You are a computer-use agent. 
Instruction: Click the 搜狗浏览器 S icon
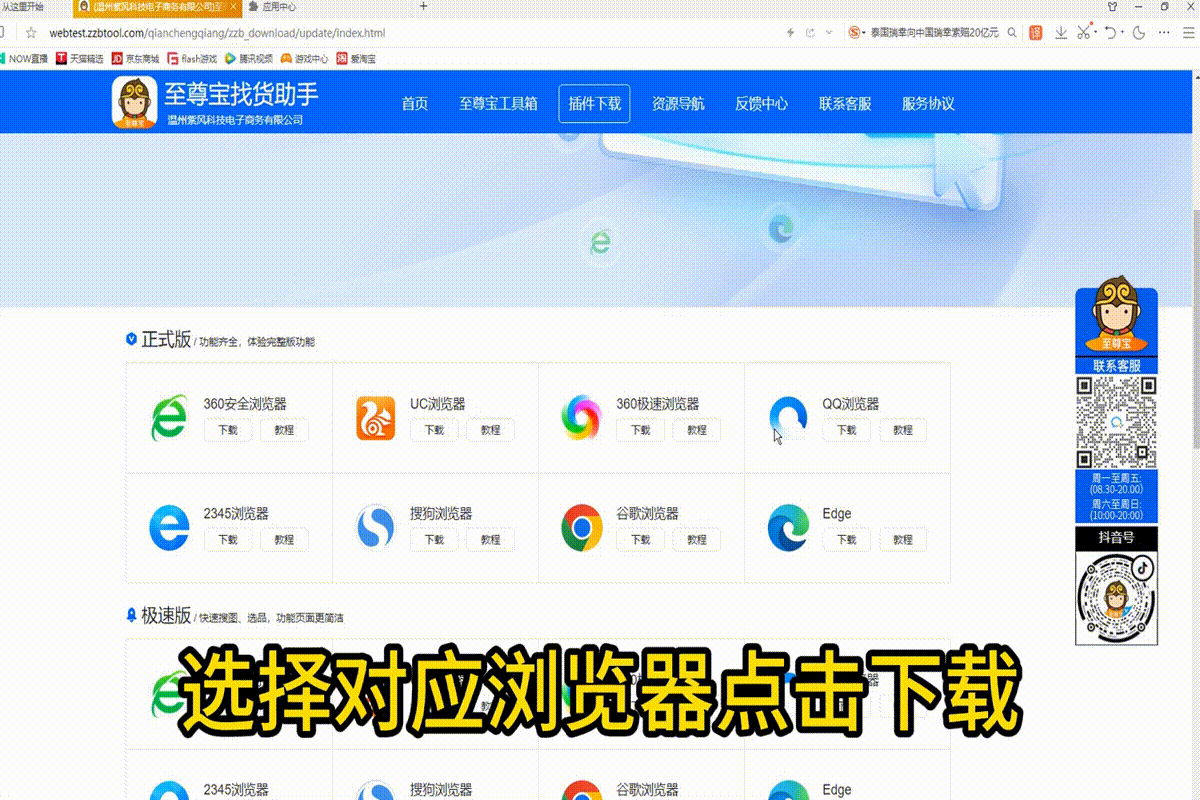click(x=376, y=528)
